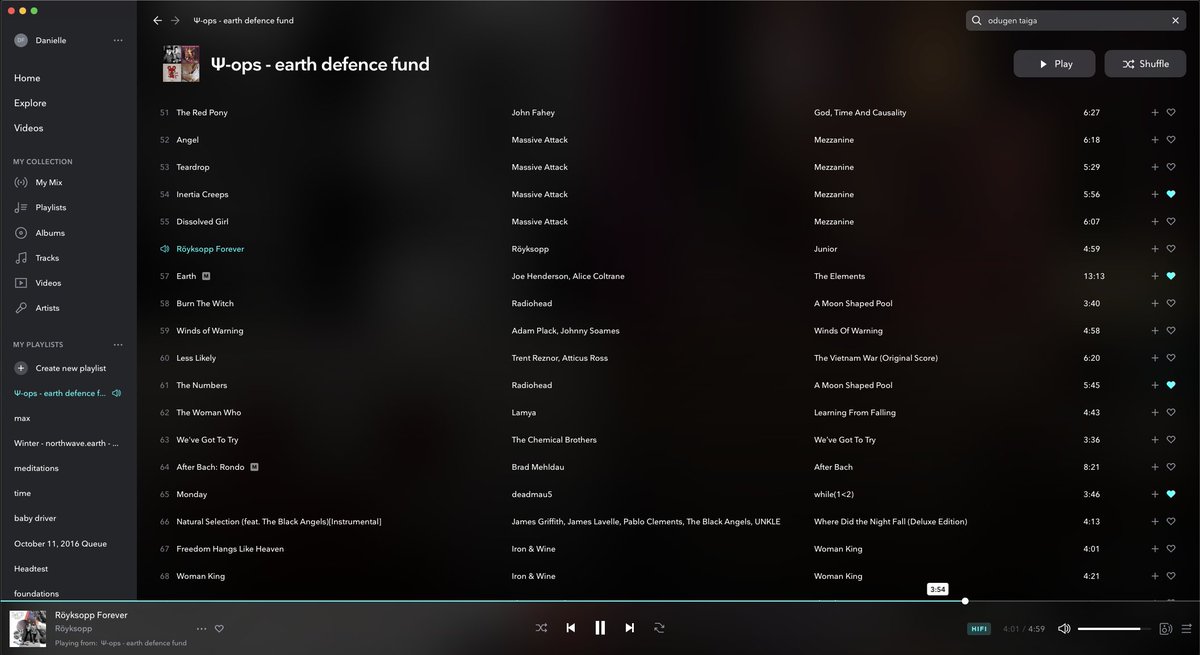Open Danielle's profile options menu
The height and width of the screenshot is (655, 1200).
click(x=118, y=40)
